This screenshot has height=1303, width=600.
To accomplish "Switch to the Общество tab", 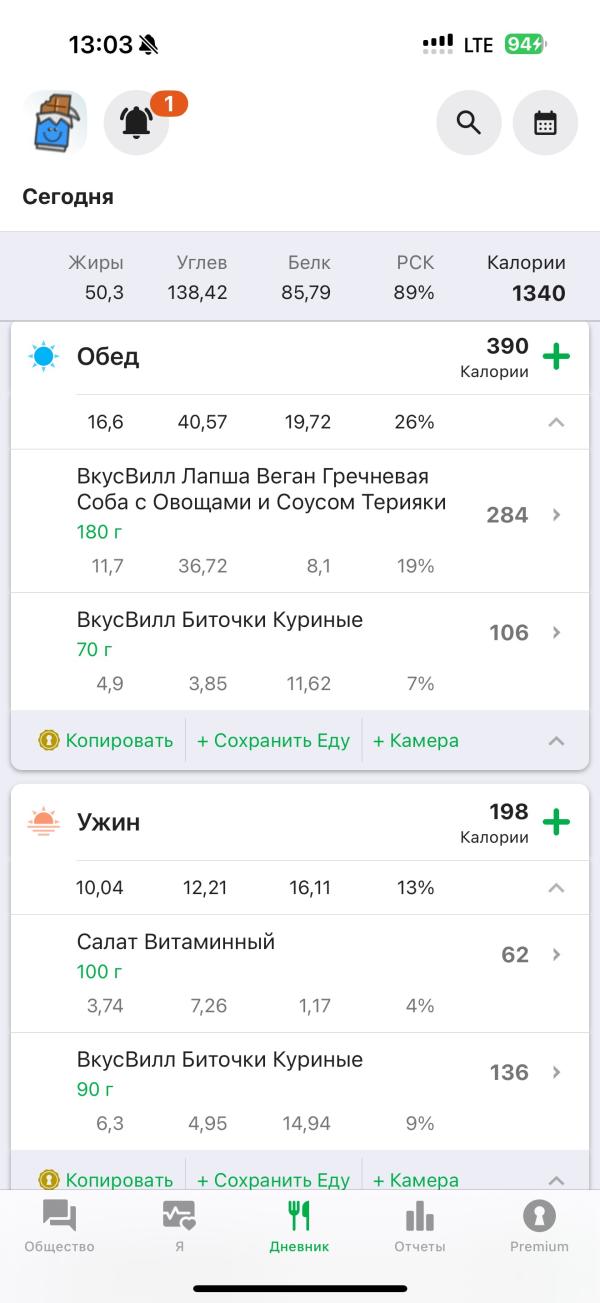I will [x=60, y=1226].
